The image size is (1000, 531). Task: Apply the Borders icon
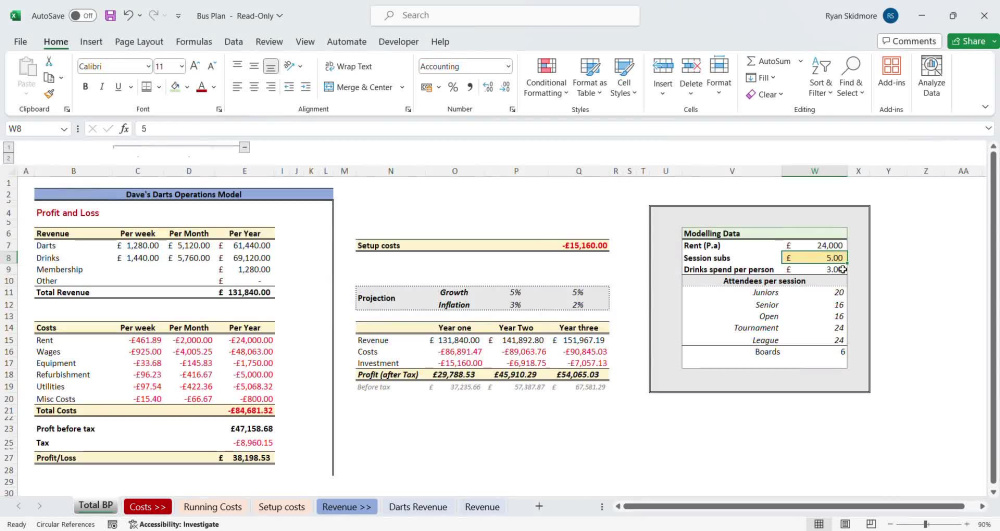click(146, 87)
